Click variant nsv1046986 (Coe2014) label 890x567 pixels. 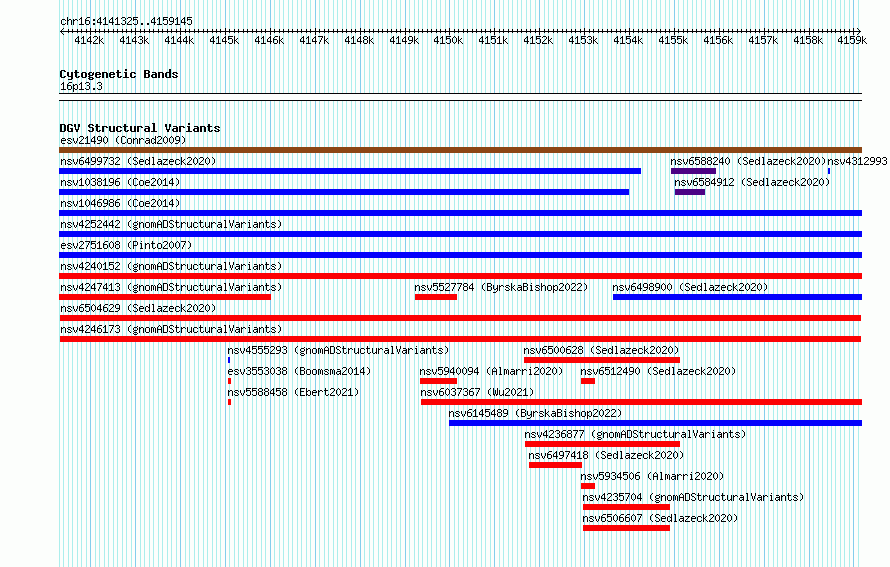point(120,203)
